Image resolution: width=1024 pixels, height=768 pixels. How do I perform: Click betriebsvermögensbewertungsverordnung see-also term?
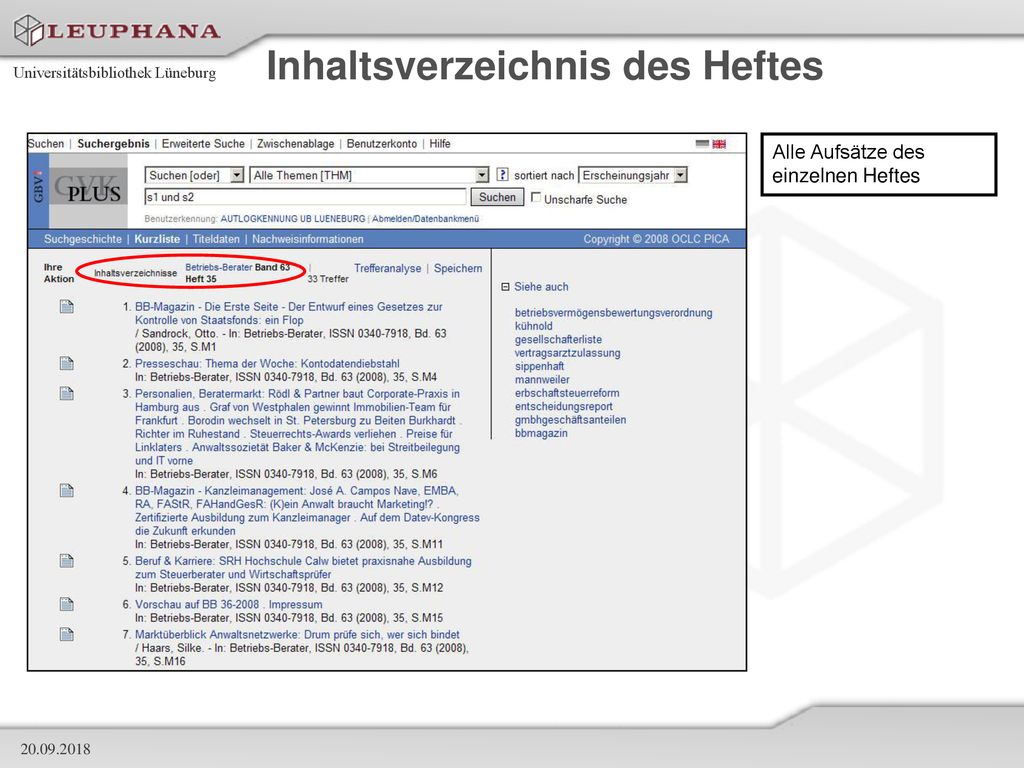coord(613,313)
